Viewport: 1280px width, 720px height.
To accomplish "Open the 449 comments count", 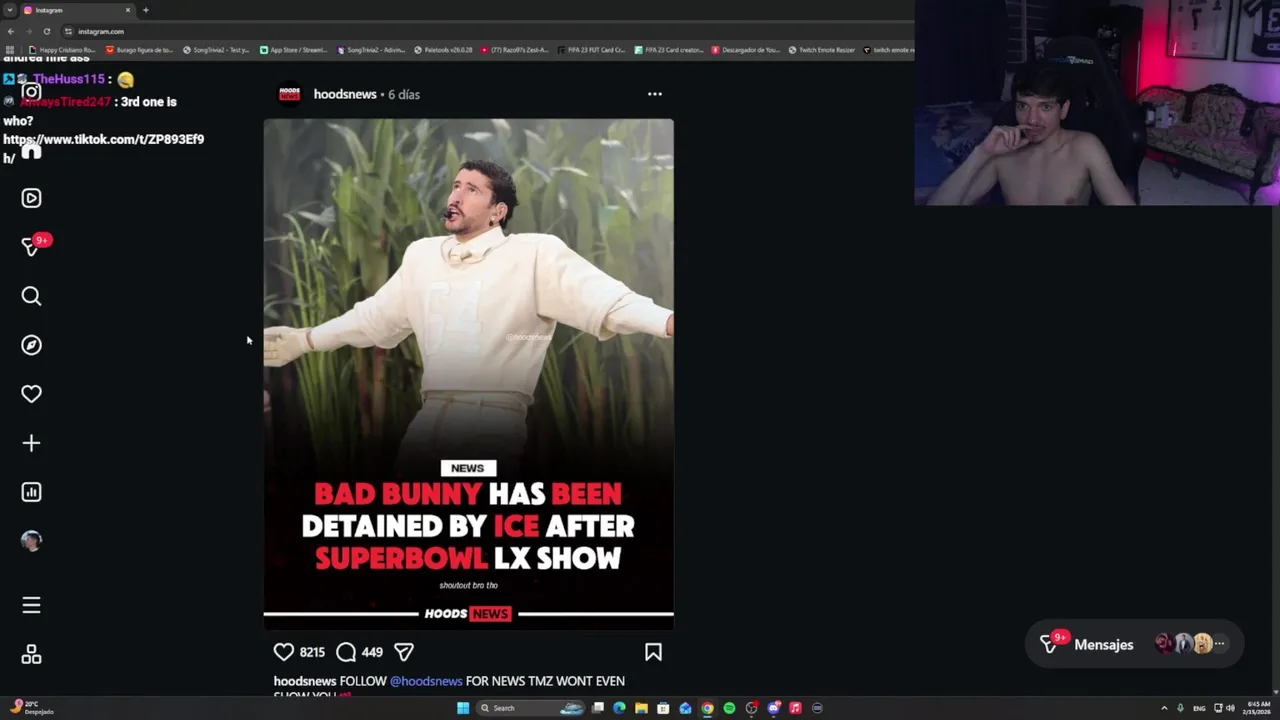I will click(x=372, y=652).
